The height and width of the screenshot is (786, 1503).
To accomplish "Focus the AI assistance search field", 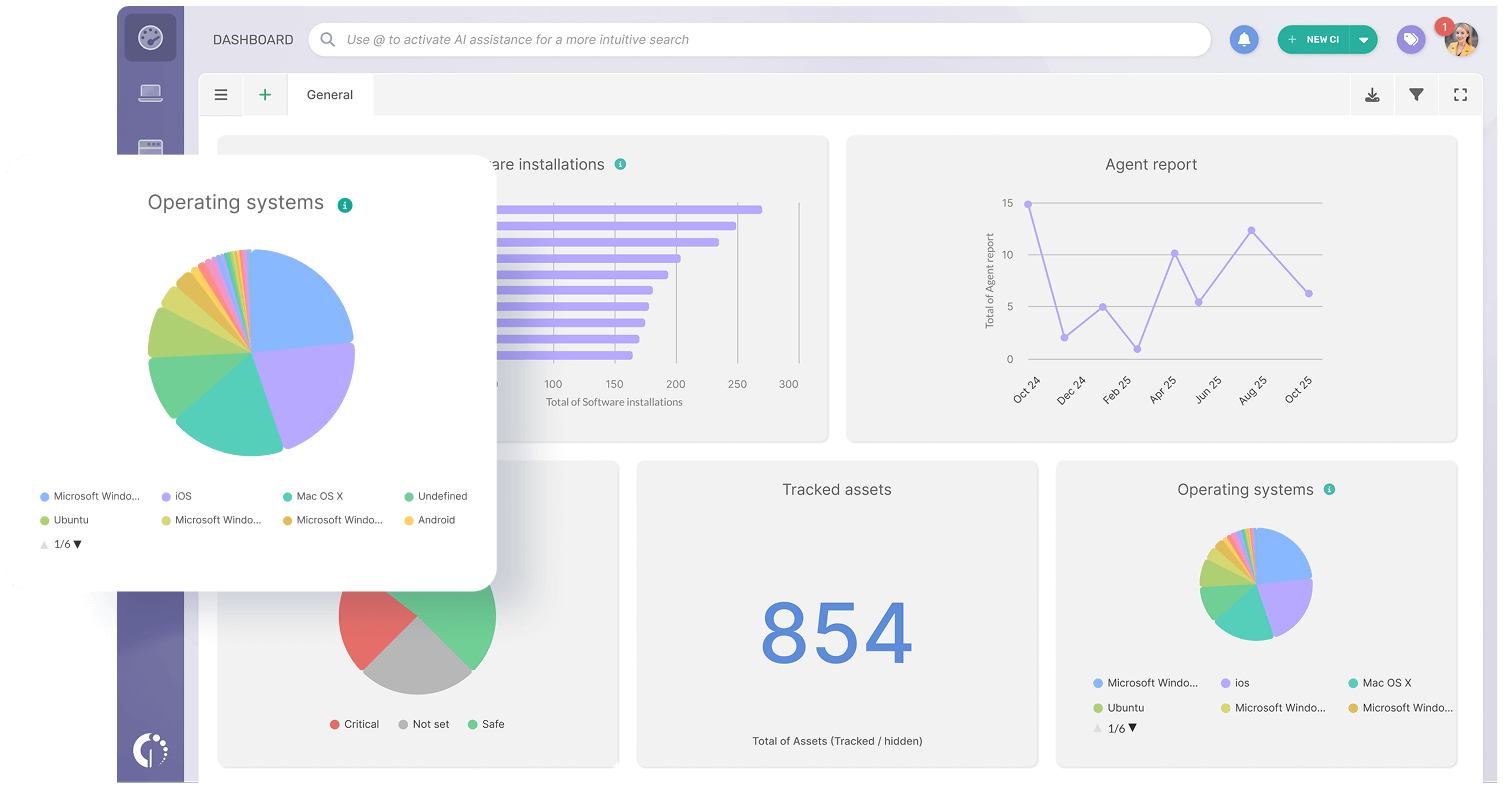I will 760,40.
